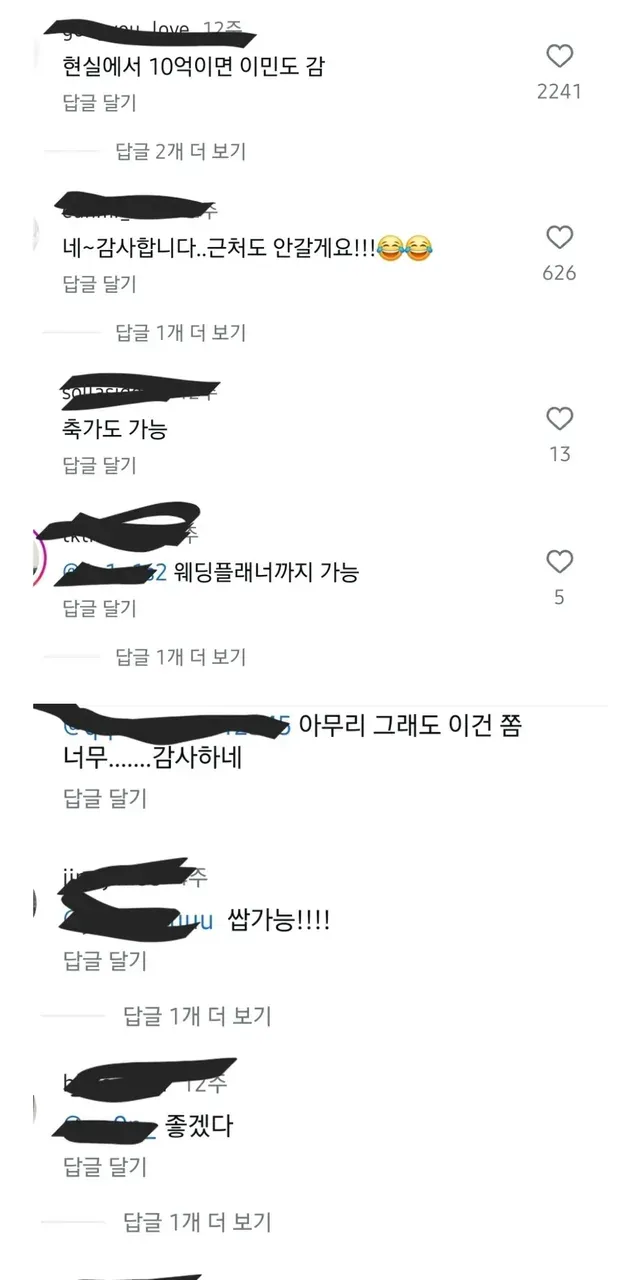Reply to '현실에서 10억이면 이민도 감' comment
Screen dimensions: 640x1280
[x=99, y=103]
